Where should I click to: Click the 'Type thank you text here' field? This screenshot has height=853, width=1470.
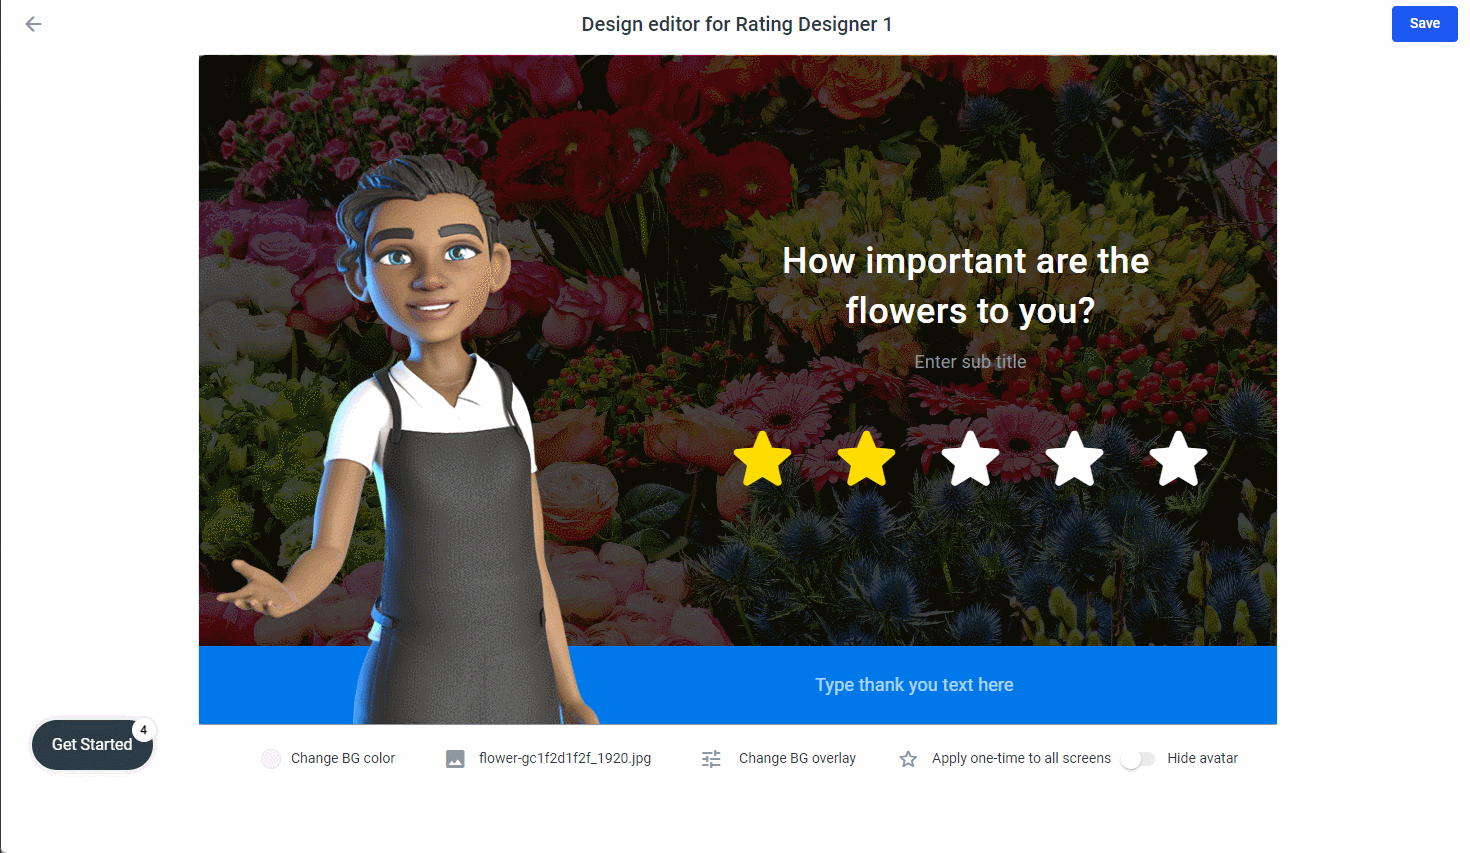pos(914,685)
